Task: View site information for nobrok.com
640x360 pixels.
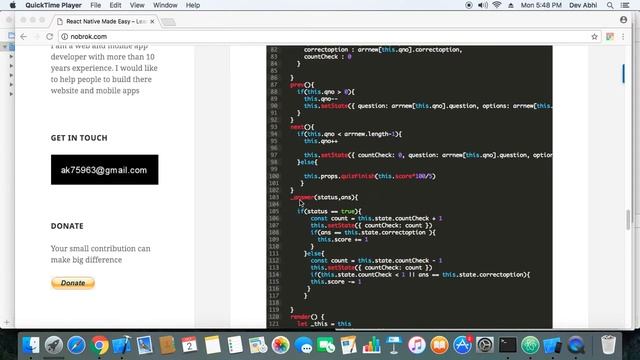Action: 64,36
